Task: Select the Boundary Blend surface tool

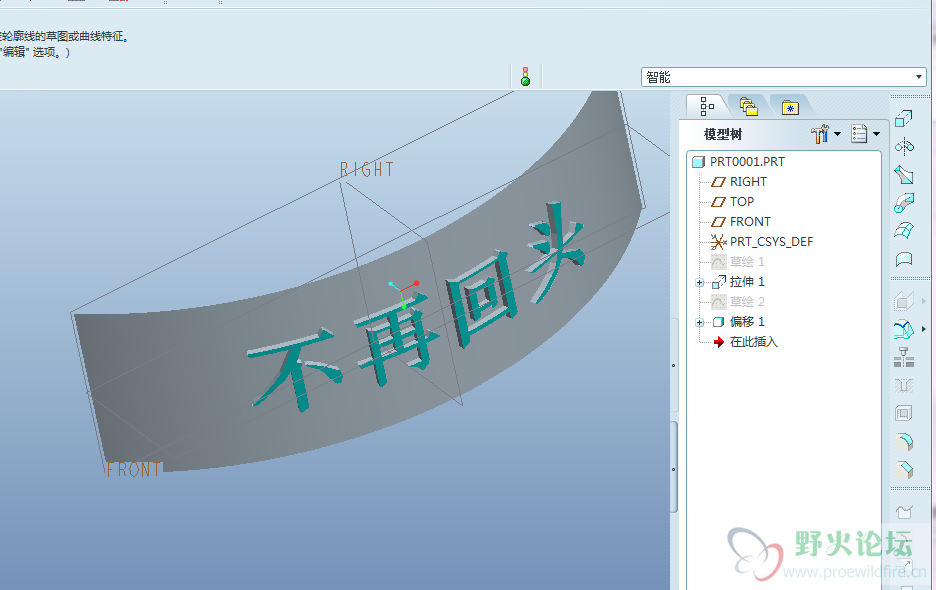Action: coord(904,231)
